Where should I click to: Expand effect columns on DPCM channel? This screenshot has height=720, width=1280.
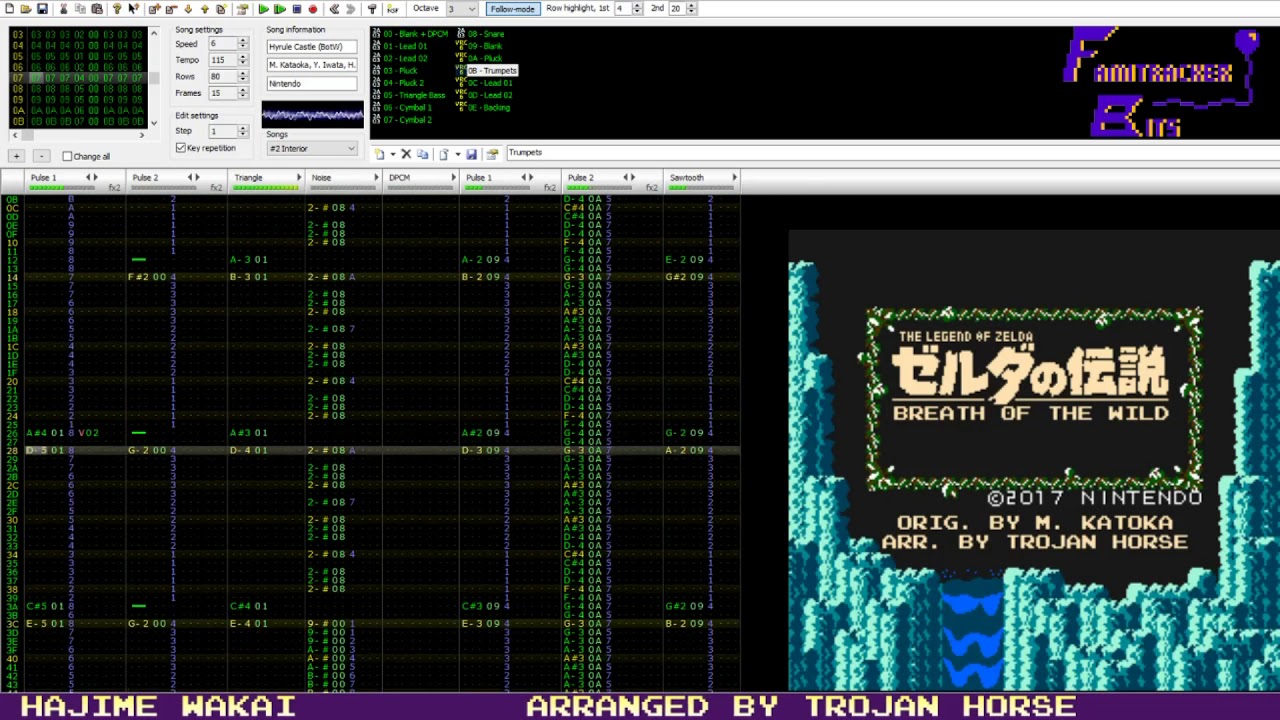(x=454, y=177)
